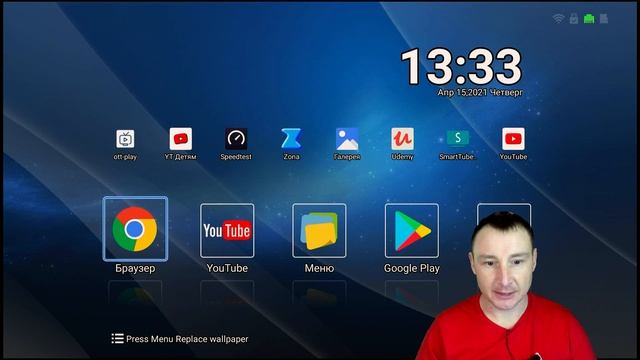
Task: Open the Браузер Chrome tile
Action: pos(135,229)
